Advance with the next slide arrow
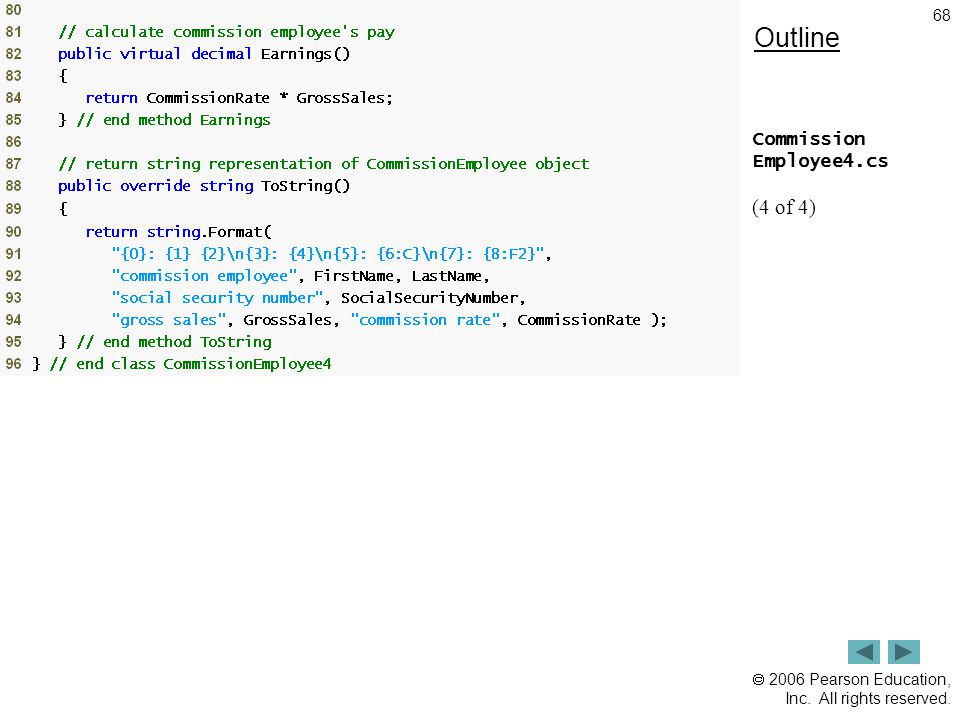Viewport: 960px width, 720px height. pyautogui.click(x=904, y=652)
